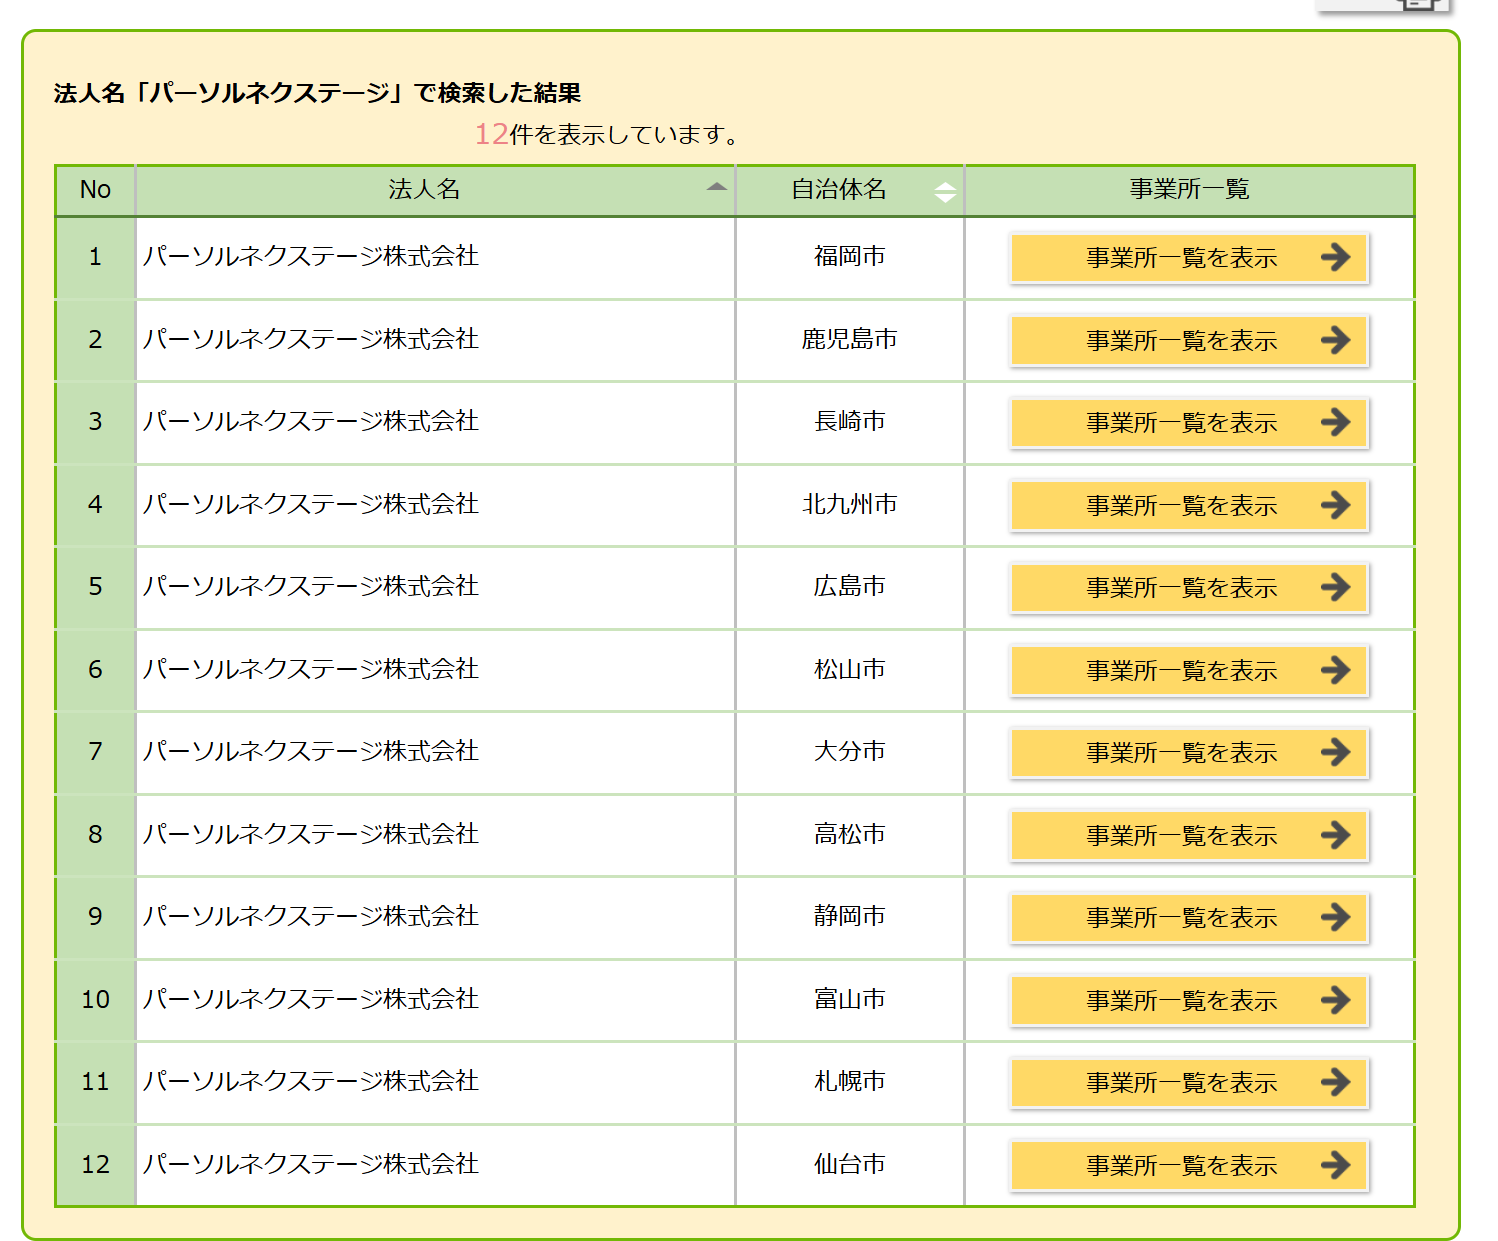Show office list for 富山市 row

[x=1189, y=1000]
